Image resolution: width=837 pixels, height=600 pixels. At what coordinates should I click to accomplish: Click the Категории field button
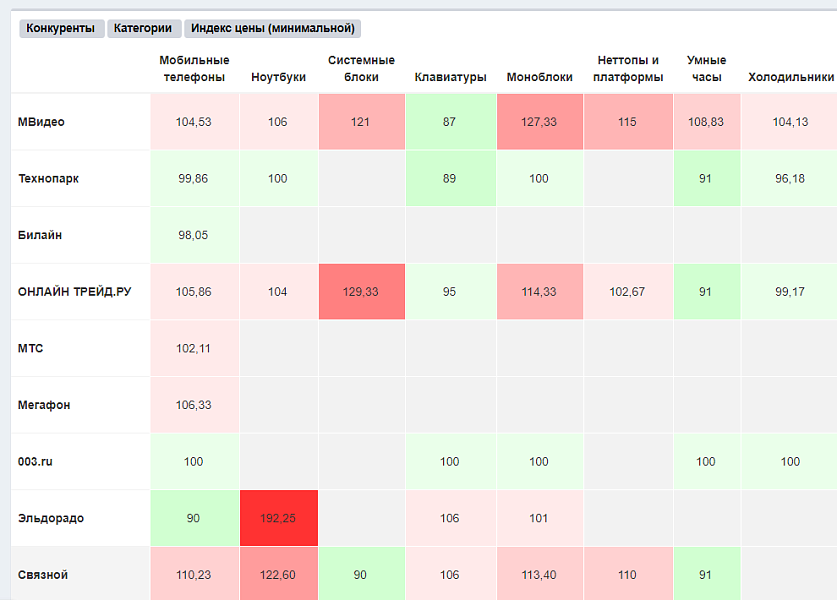143,29
